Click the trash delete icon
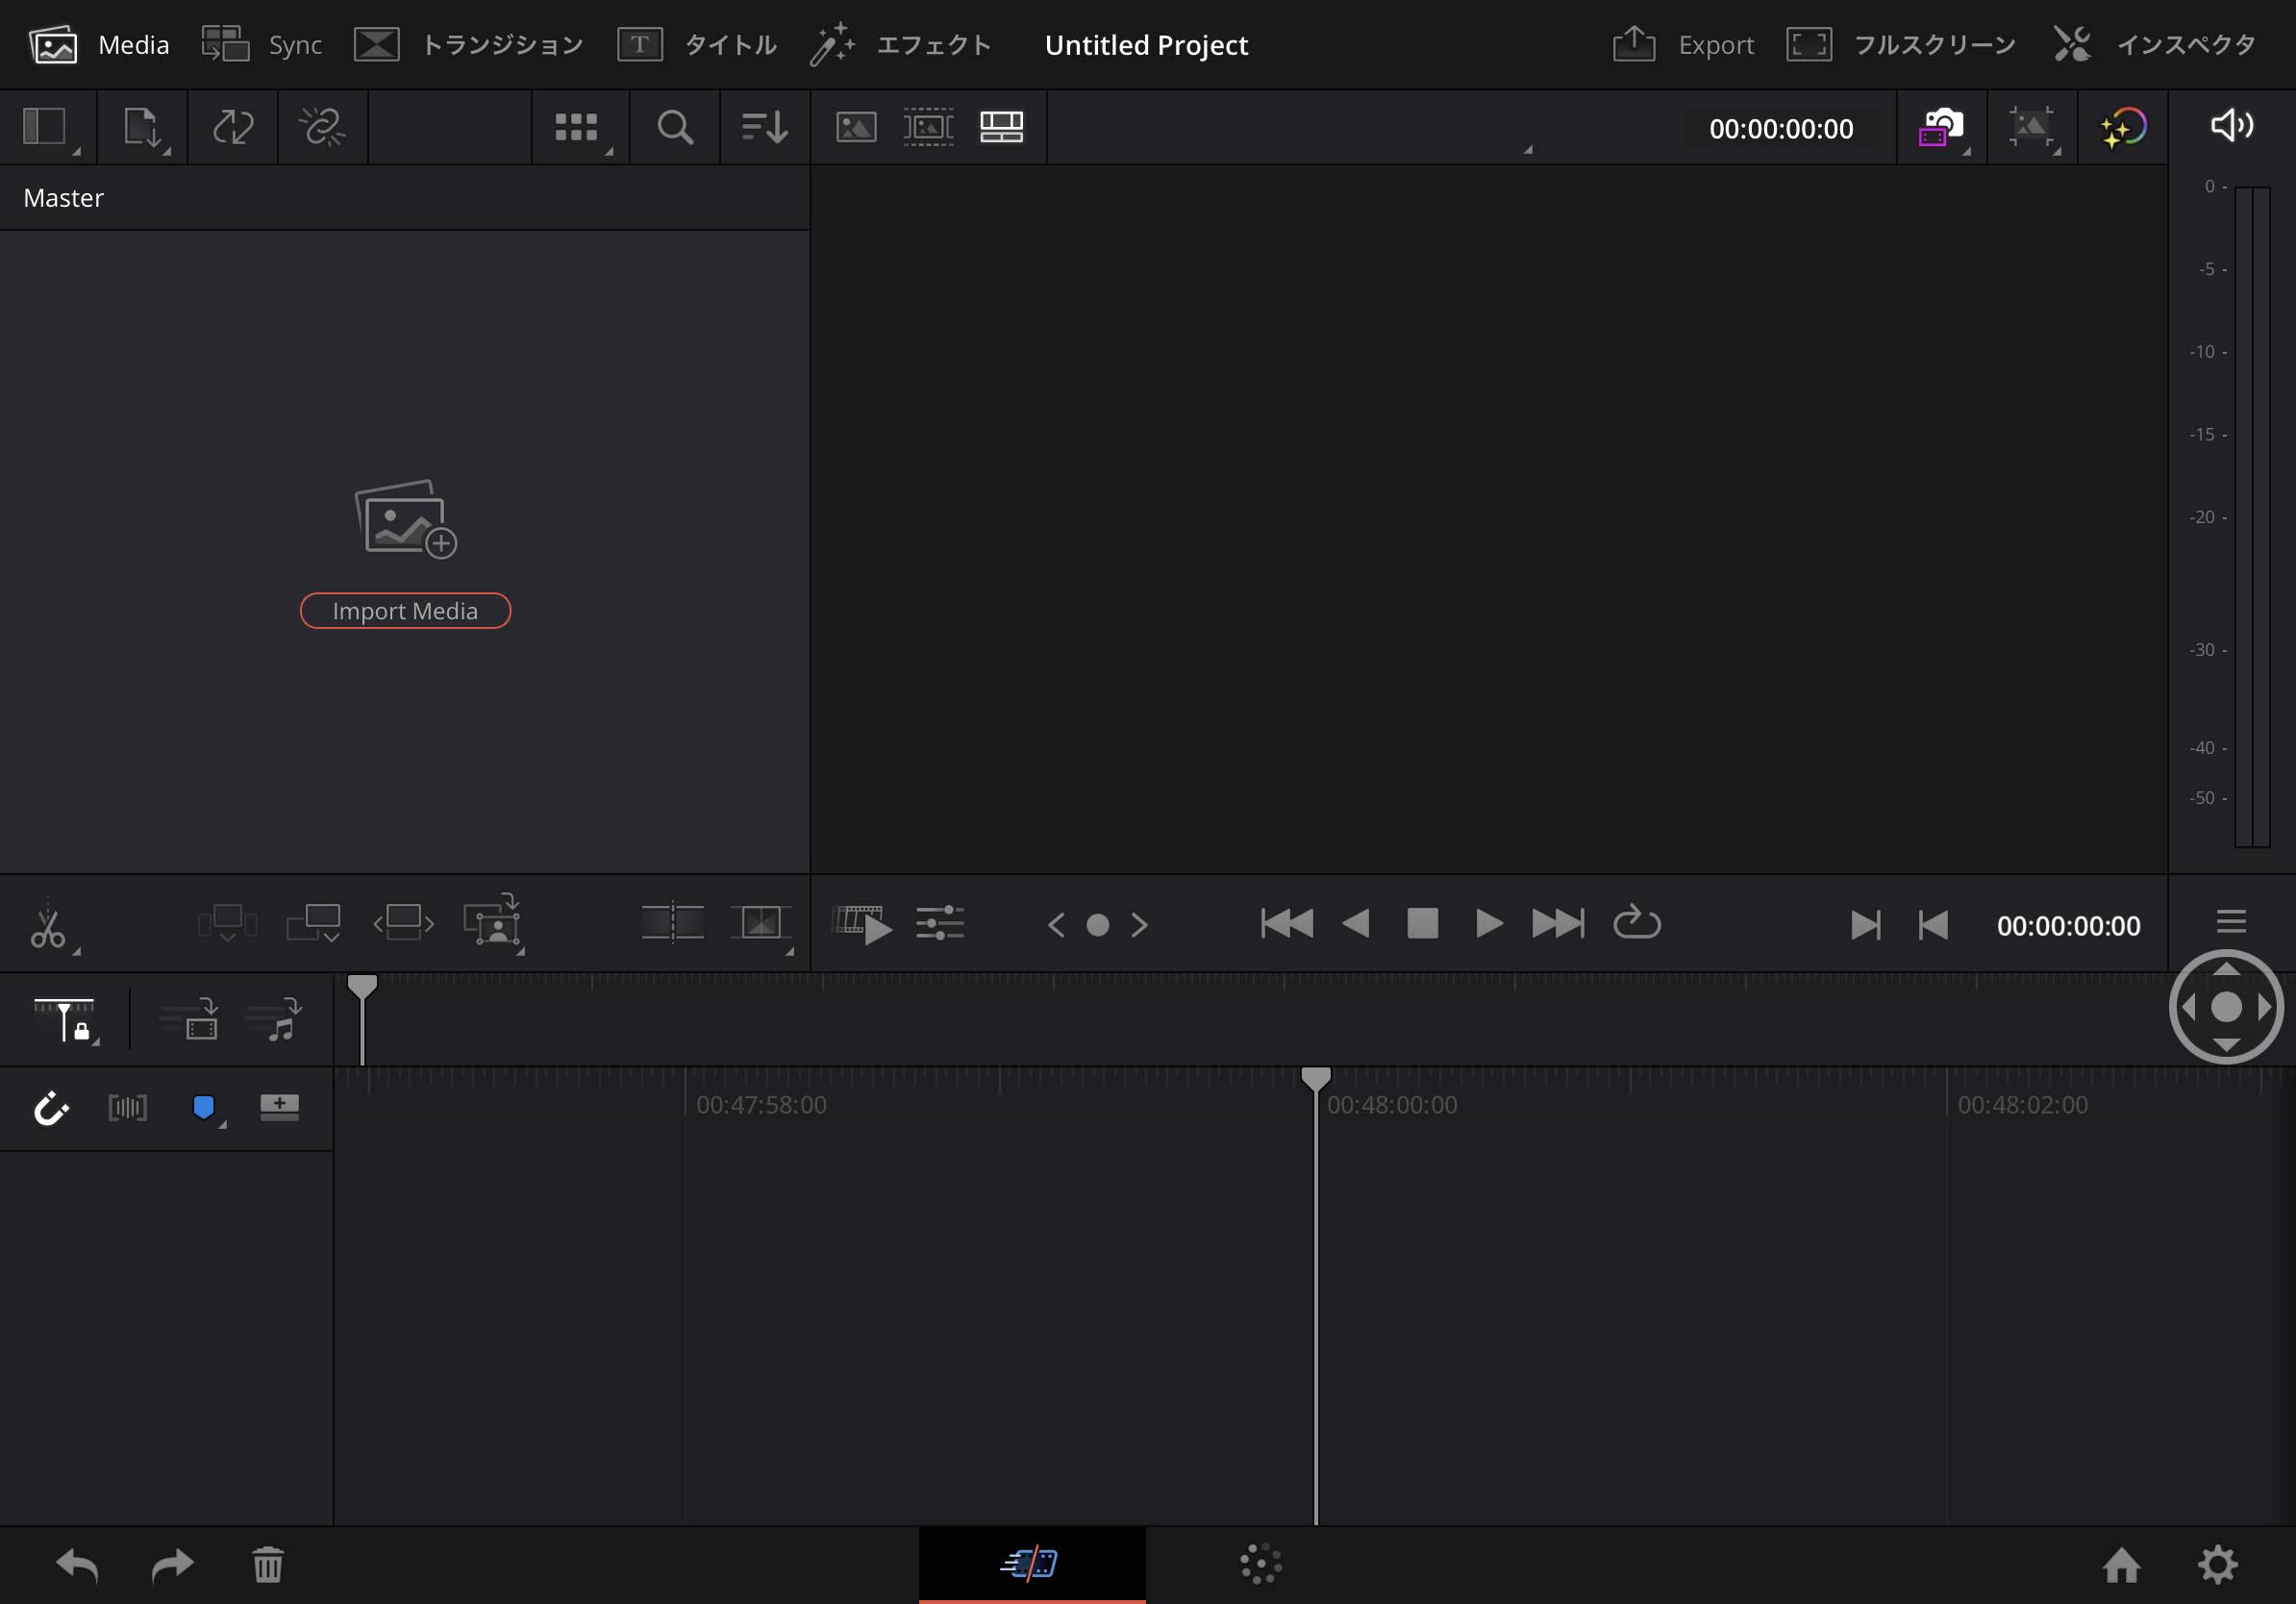2296x1604 pixels. pos(267,1564)
